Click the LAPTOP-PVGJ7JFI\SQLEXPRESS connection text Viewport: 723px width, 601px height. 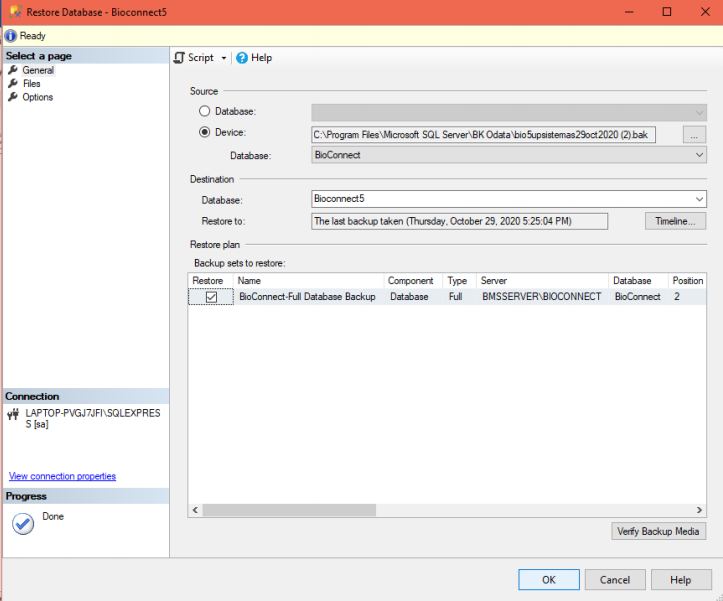(x=93, y=418)
